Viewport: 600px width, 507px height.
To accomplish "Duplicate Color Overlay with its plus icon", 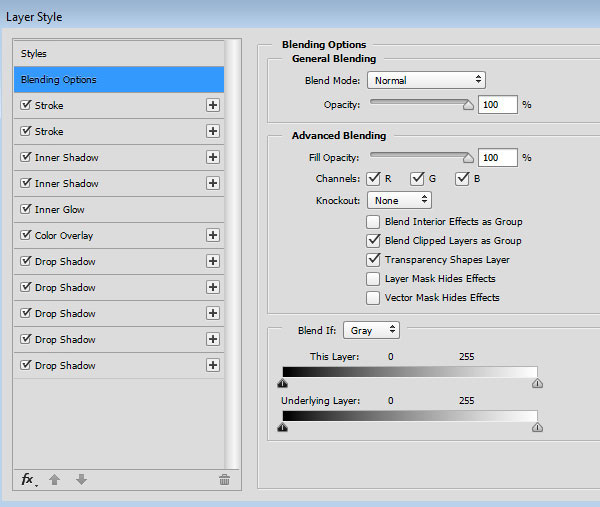I will (213, 235).
